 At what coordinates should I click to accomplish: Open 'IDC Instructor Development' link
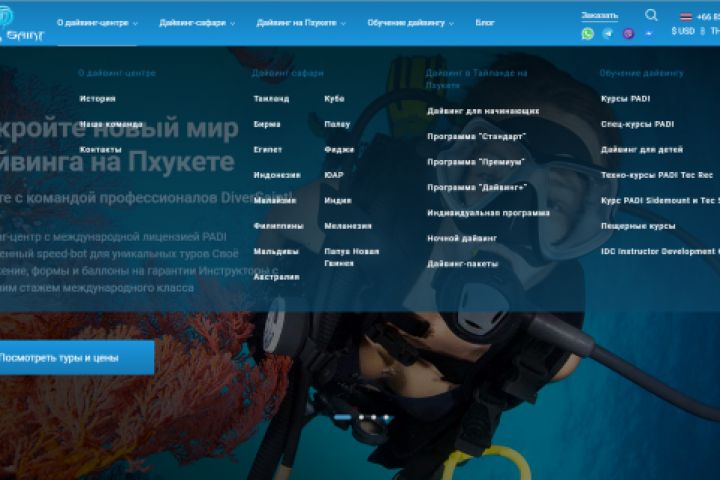click(660, 252)
